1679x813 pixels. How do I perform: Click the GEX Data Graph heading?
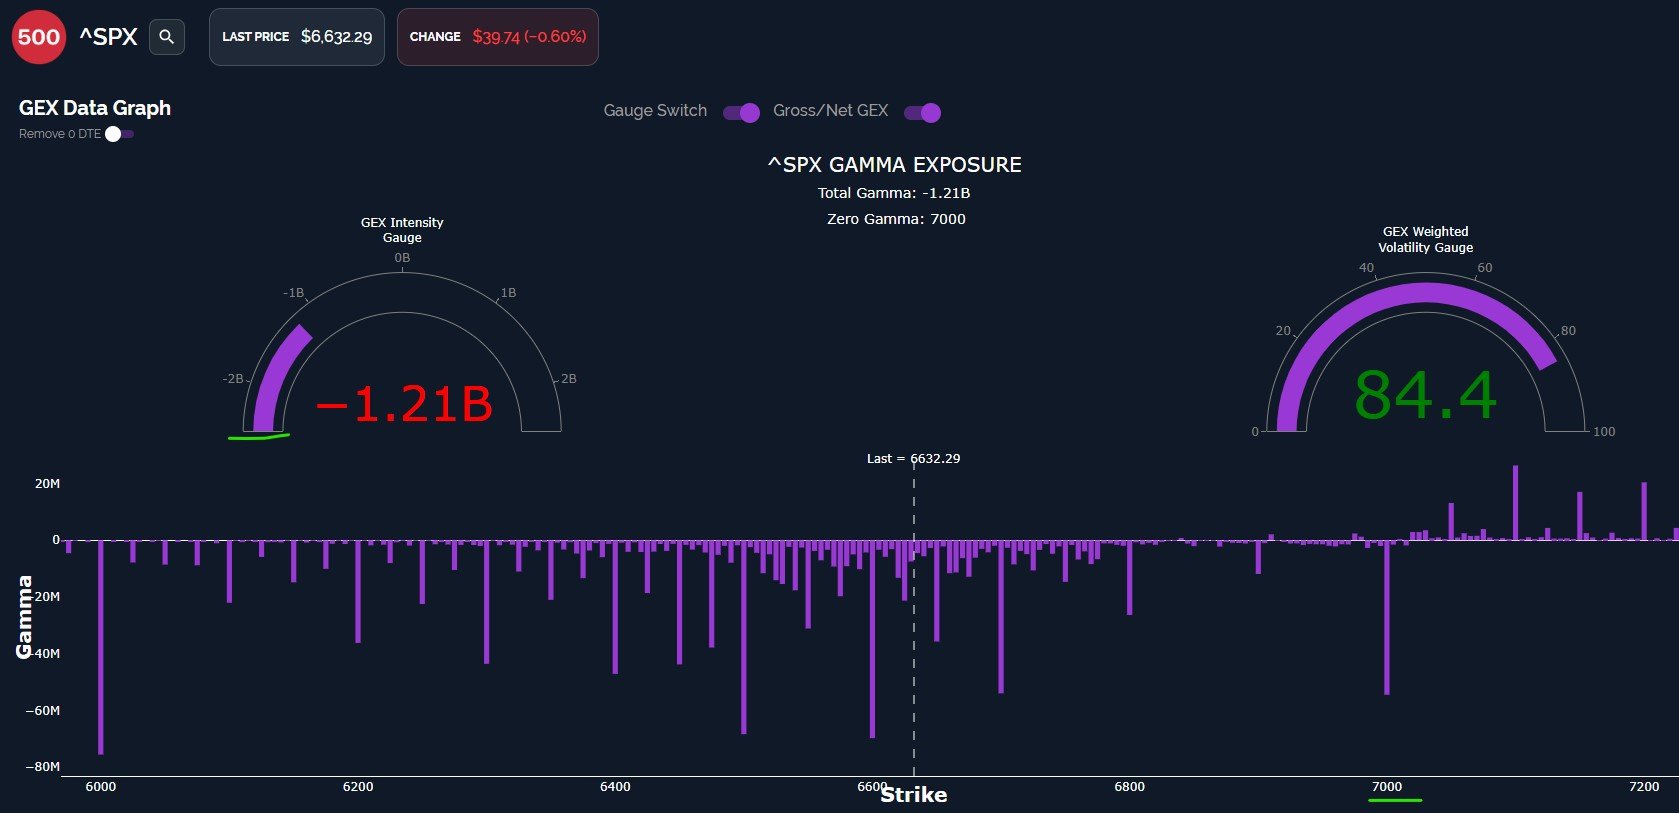click(x=95, y=108)
